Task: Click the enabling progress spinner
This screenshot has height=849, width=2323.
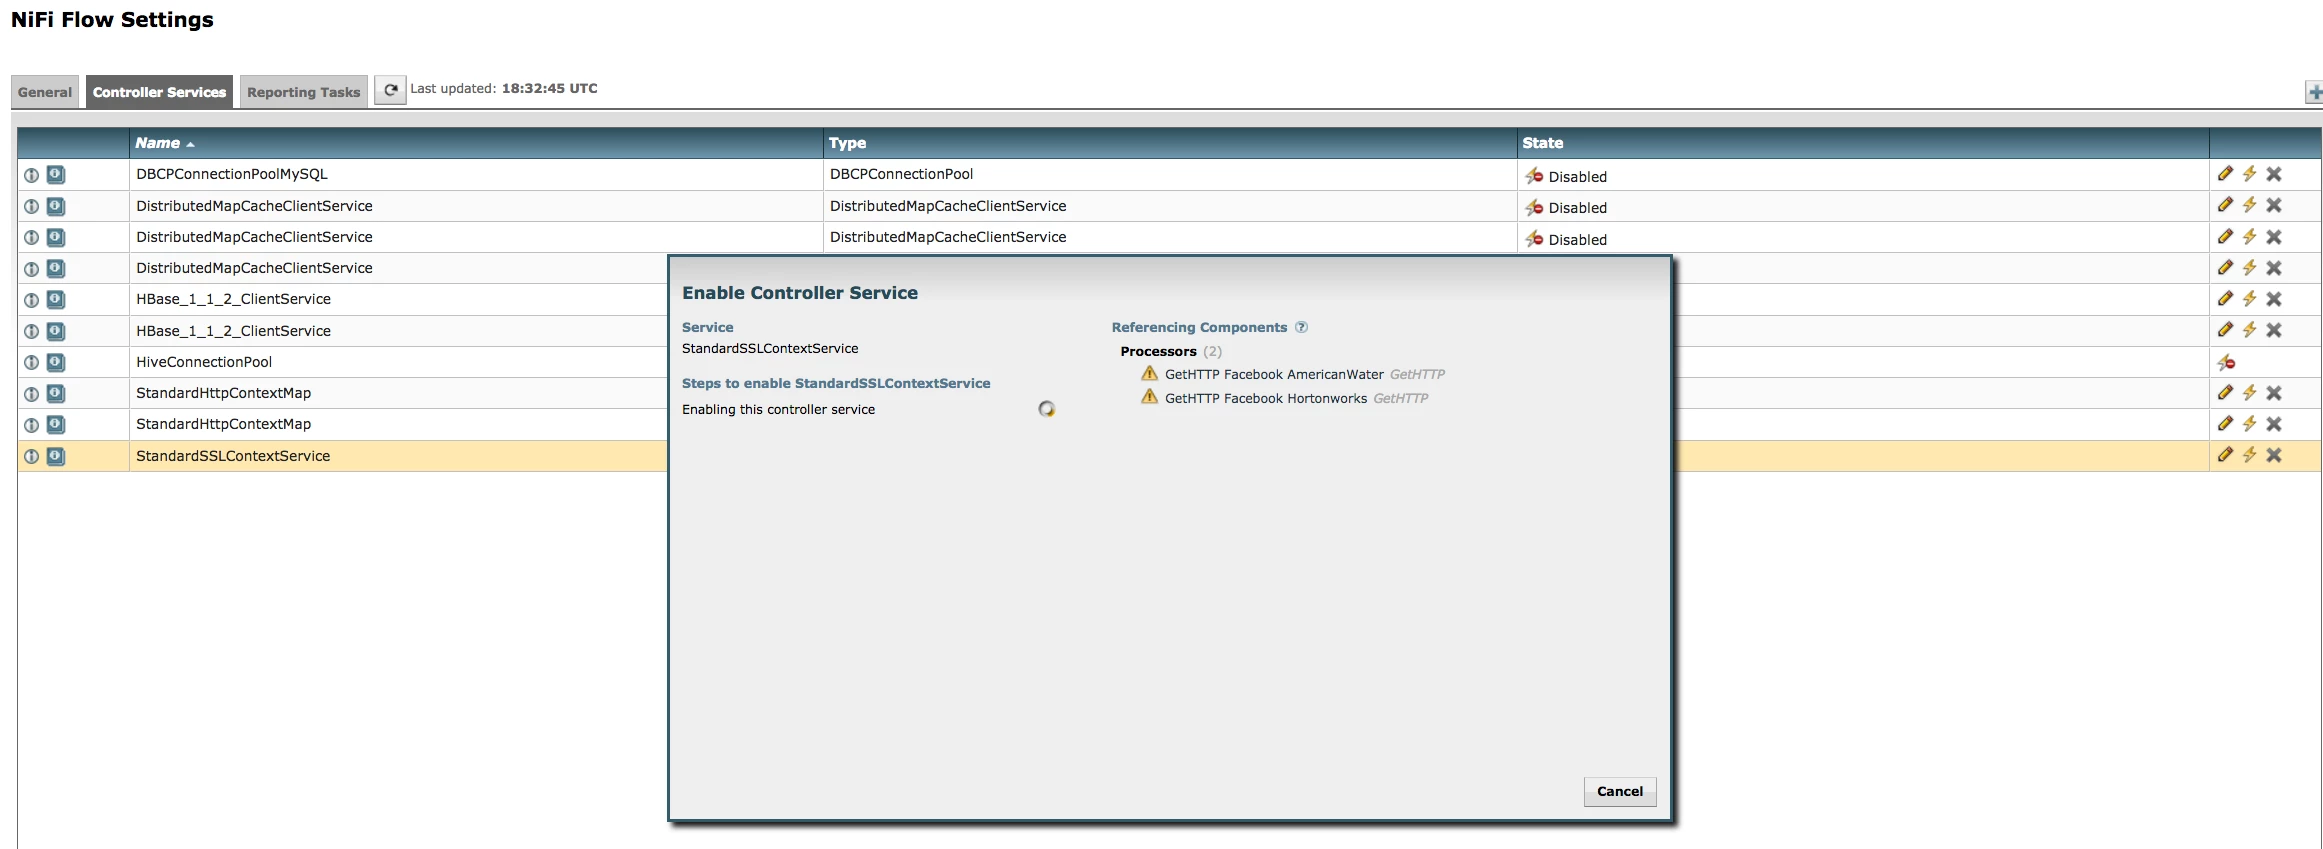Action: coord(1046,409)
